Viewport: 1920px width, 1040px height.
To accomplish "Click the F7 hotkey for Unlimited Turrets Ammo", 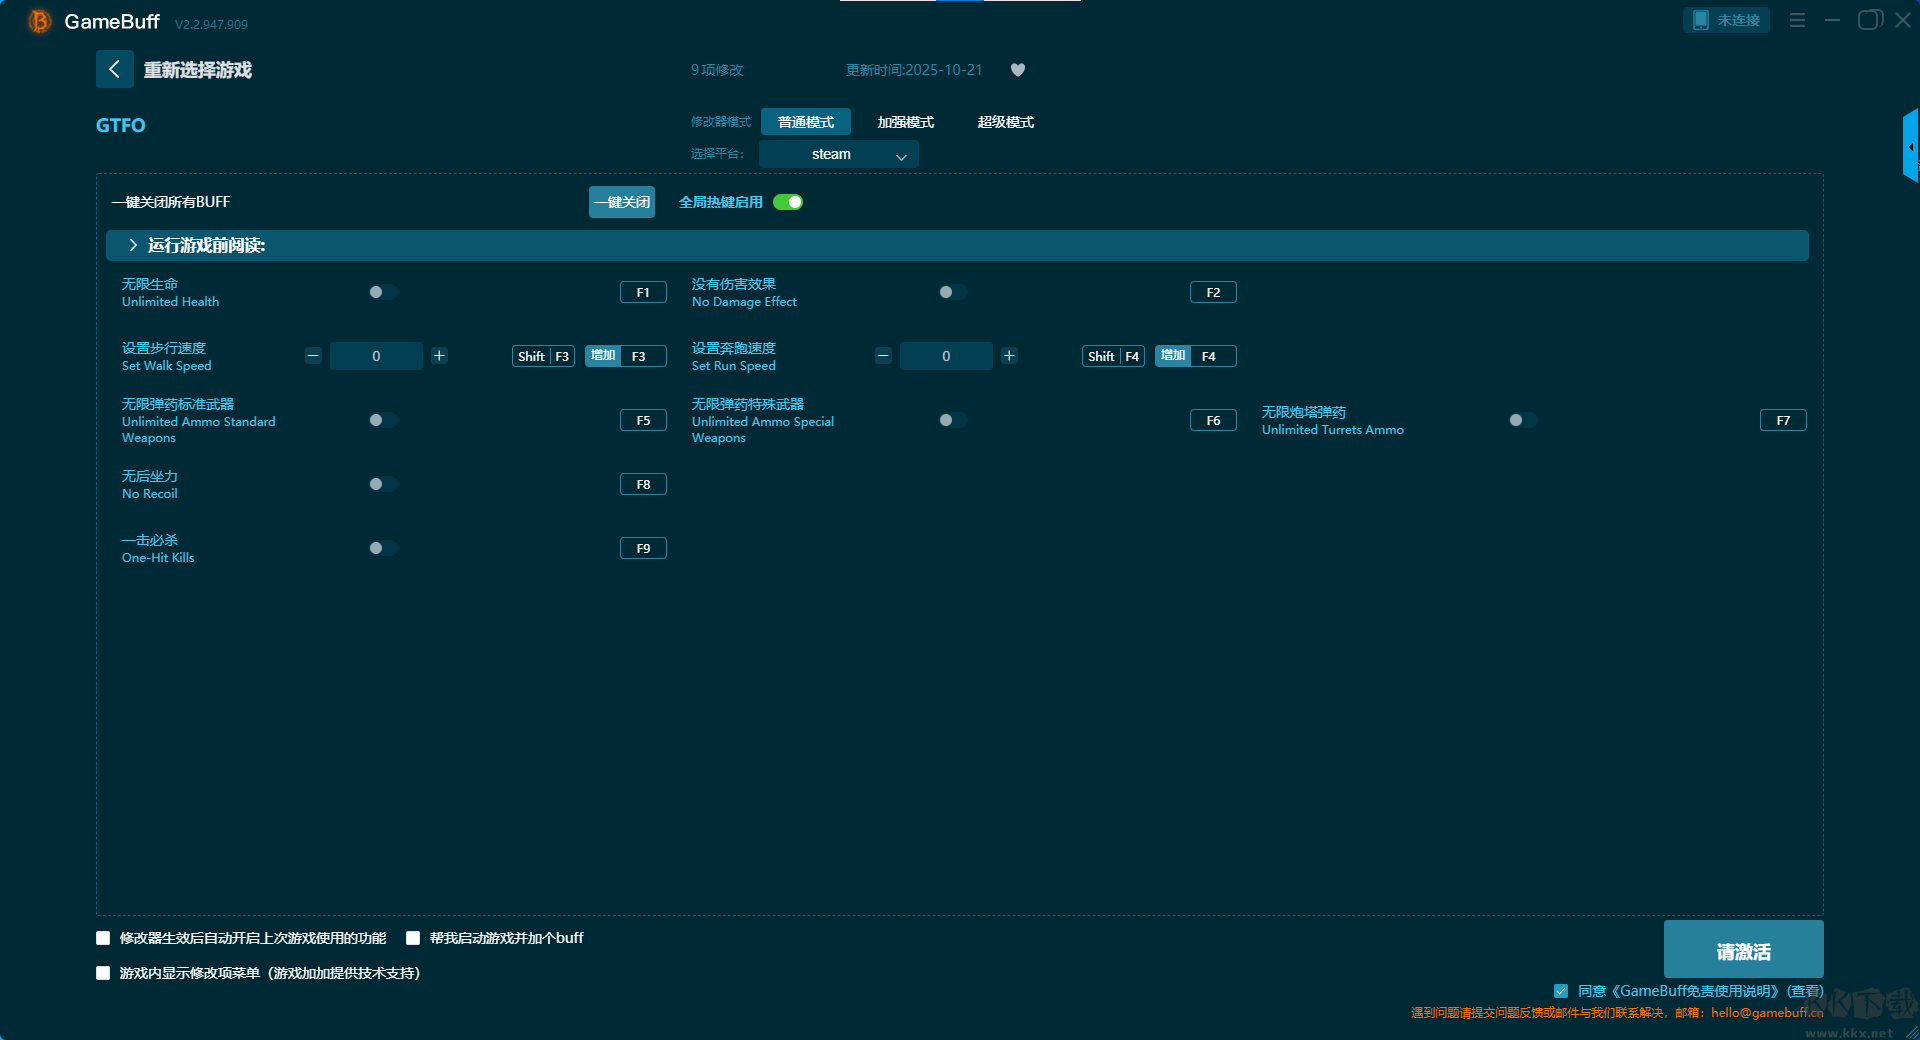I will click(x=1782, y=420).
